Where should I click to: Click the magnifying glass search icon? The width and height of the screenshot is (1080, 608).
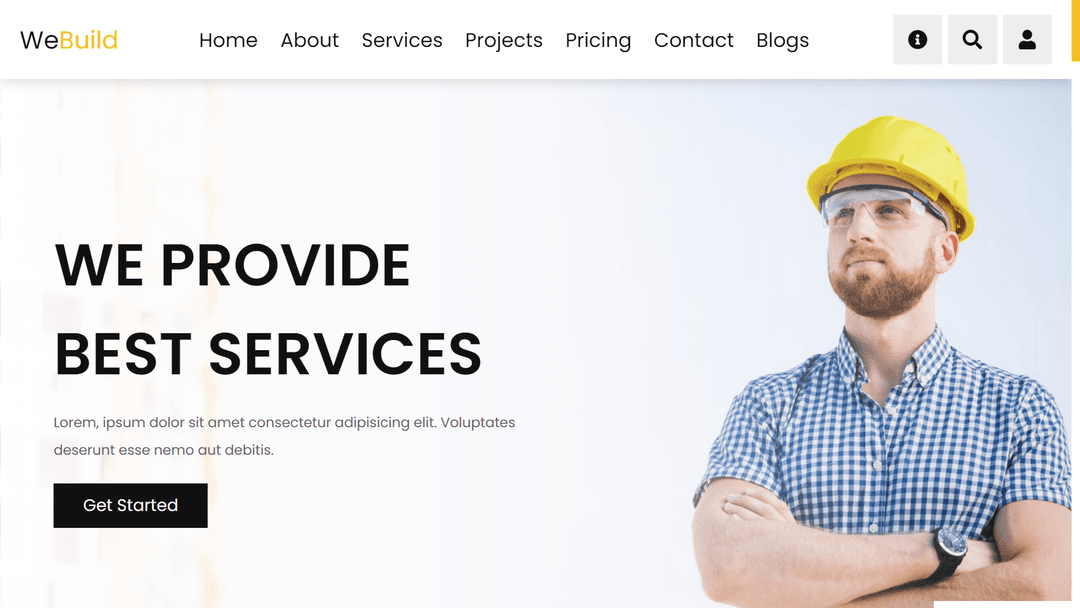(x=972, y=40)
